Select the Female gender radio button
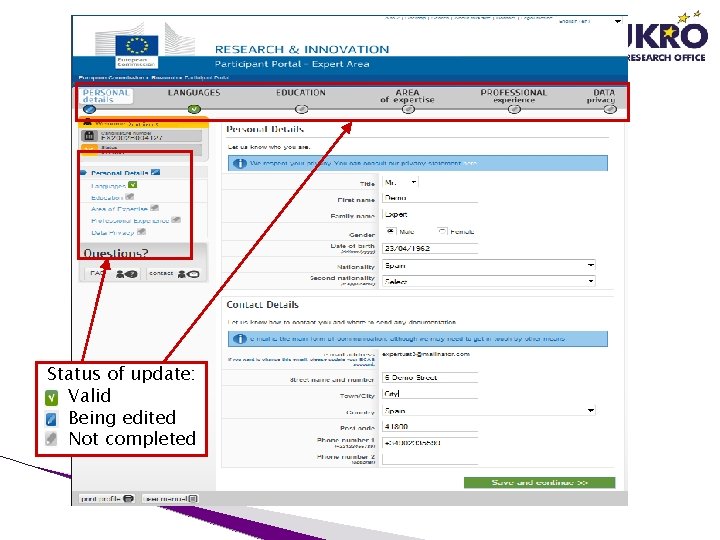 [442, 231]
